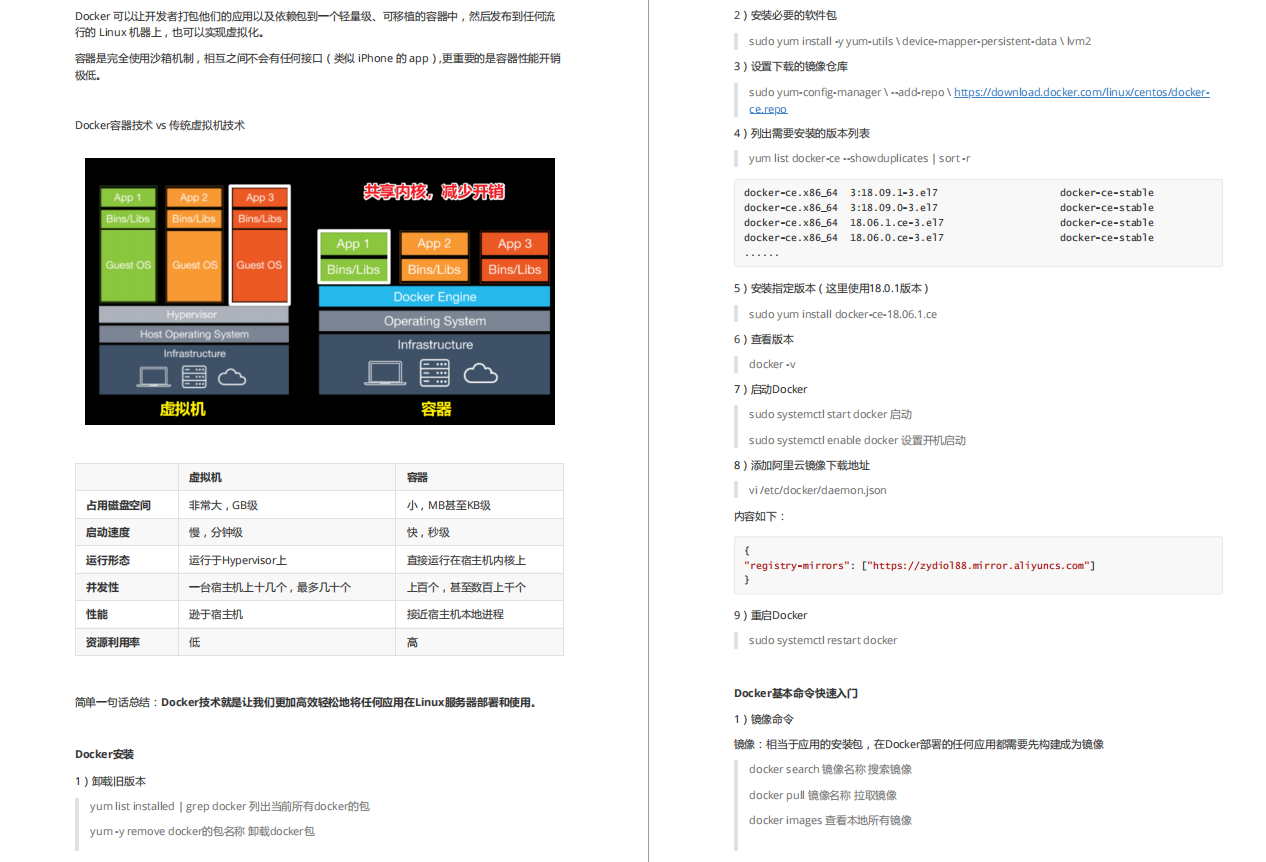Click the App 1 block in the image
Viewport: 1266px width, 862px height.
128,197
